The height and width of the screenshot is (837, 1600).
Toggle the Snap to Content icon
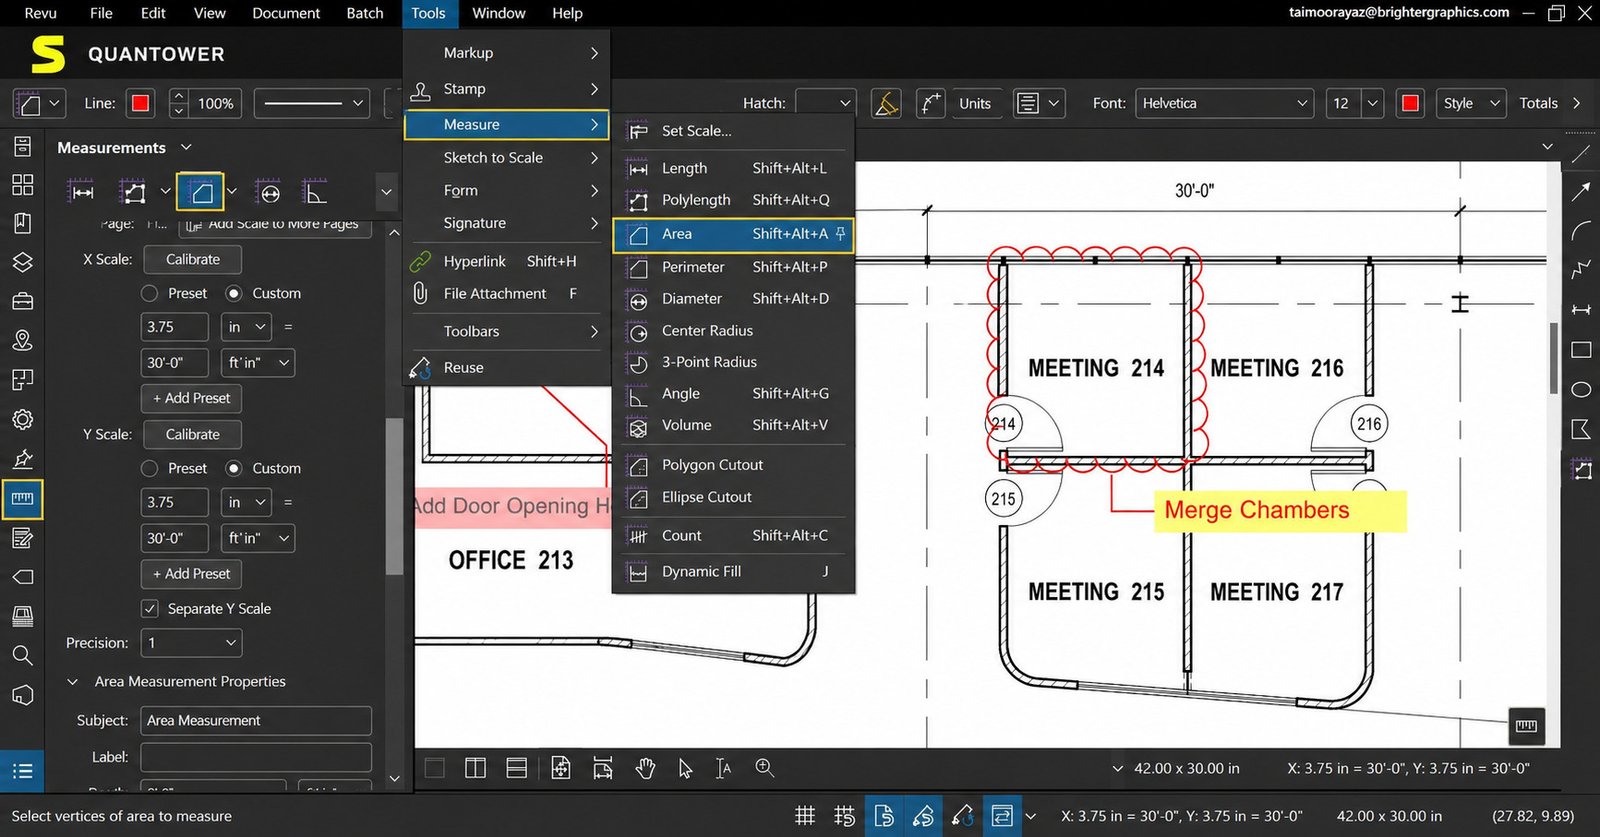884,816
